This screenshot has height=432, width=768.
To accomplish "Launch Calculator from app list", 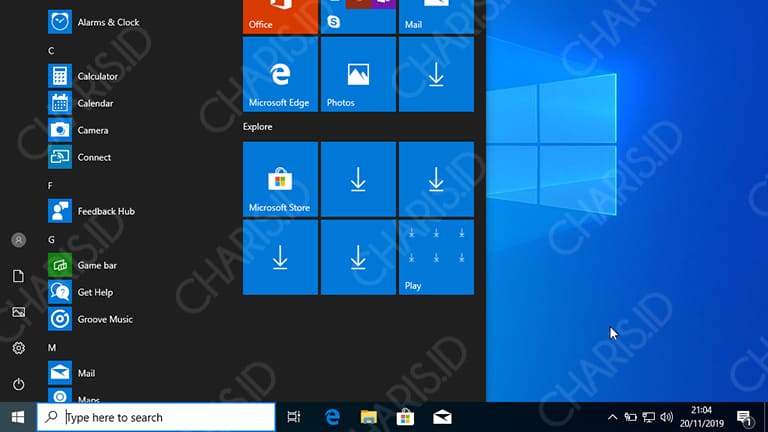I will [x=83, y=76].
